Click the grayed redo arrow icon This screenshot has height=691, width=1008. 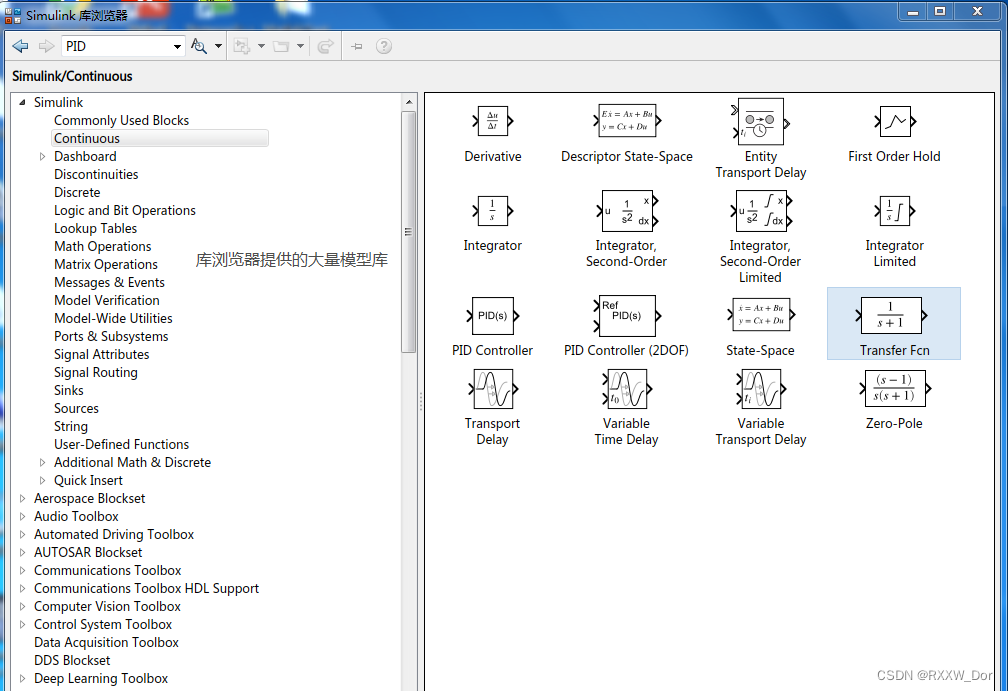tap(326, 46)
